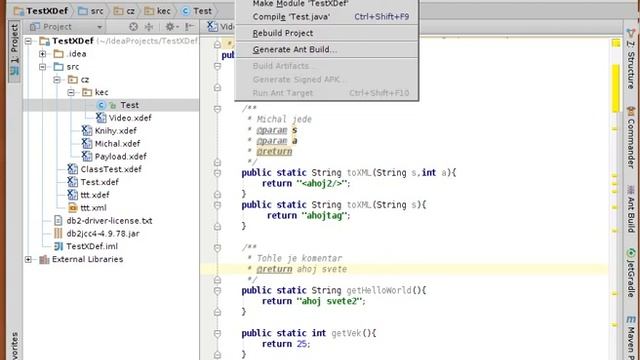Open the Maven Projects tool window
The width and height of the screenshot is (640, 360).
[631, 337]
